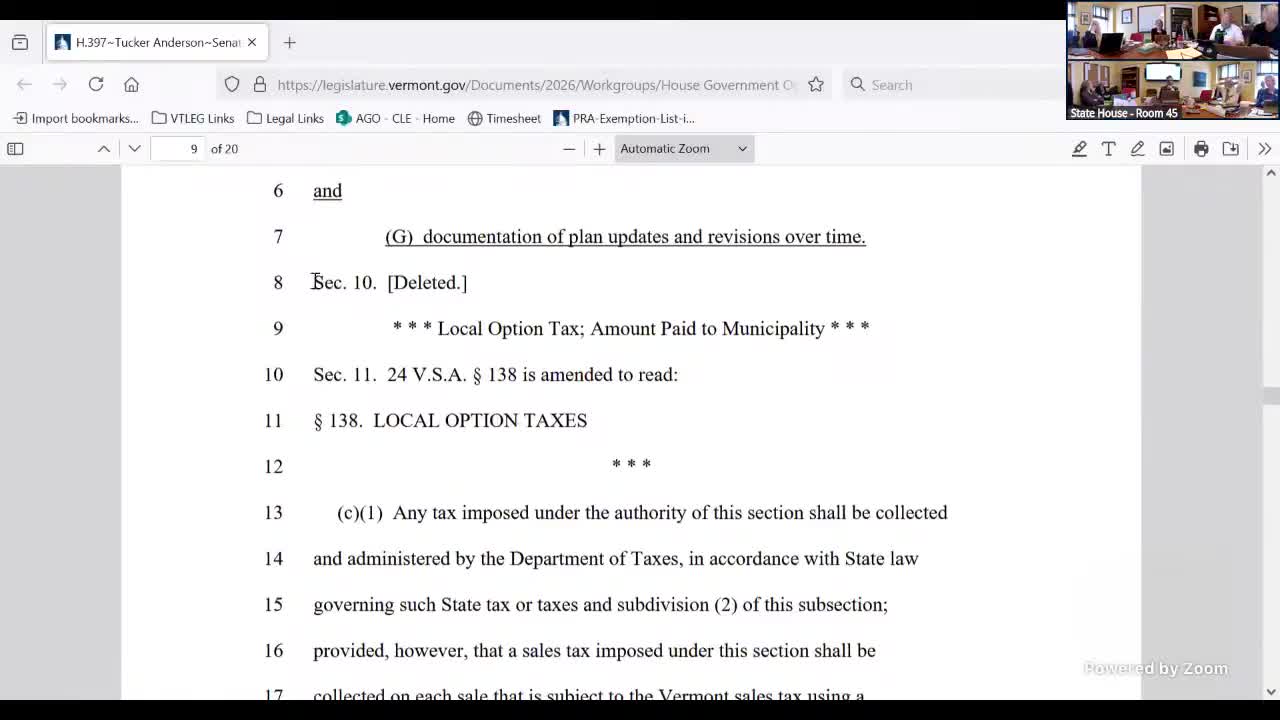1280x720 pixels.
Task: Click 'Sec. 11. 24 V.S.A. § 138' line
Action: pyautogui.click(x=495, y=375)
